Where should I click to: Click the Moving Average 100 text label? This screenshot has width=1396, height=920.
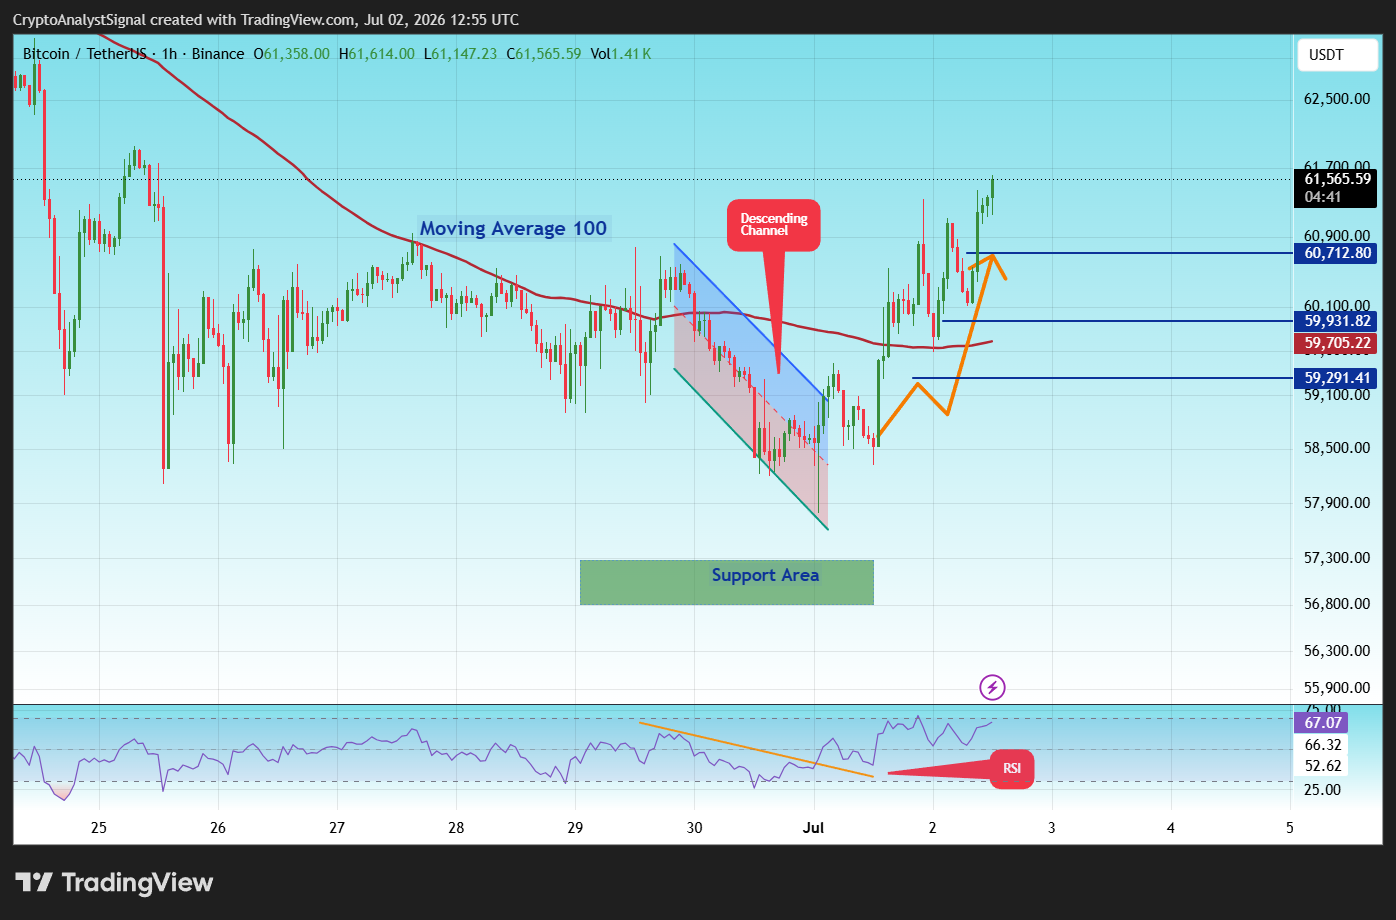(x=513, y=228)
